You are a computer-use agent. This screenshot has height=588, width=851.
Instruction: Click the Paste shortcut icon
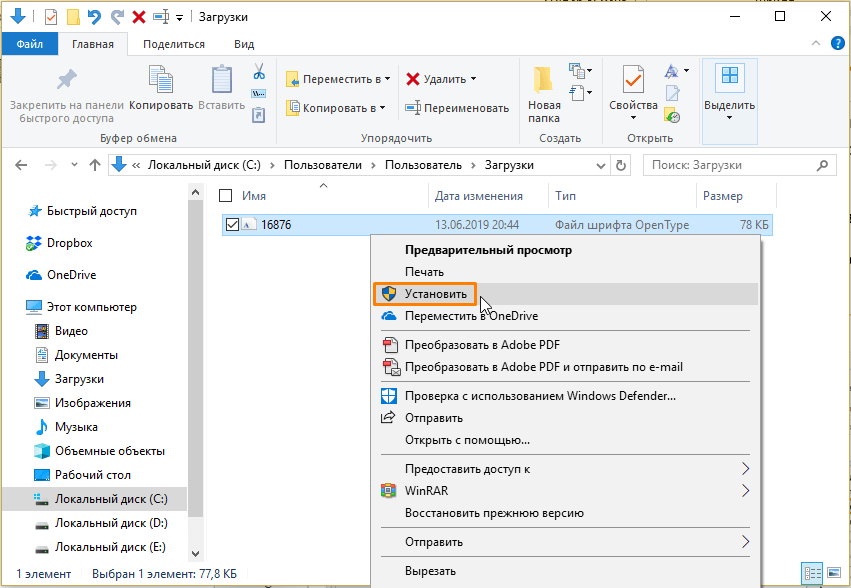[258, 115]
